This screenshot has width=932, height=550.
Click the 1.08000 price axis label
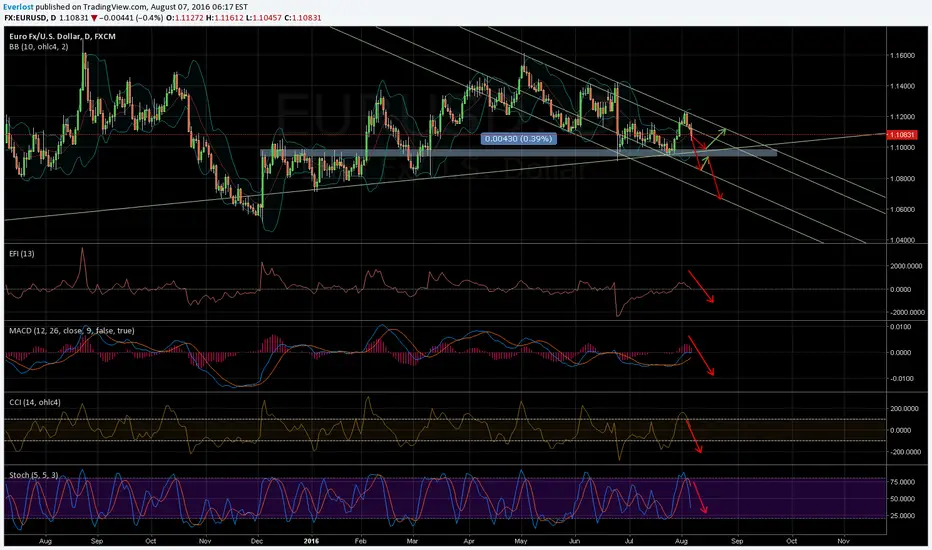(902, 178)
